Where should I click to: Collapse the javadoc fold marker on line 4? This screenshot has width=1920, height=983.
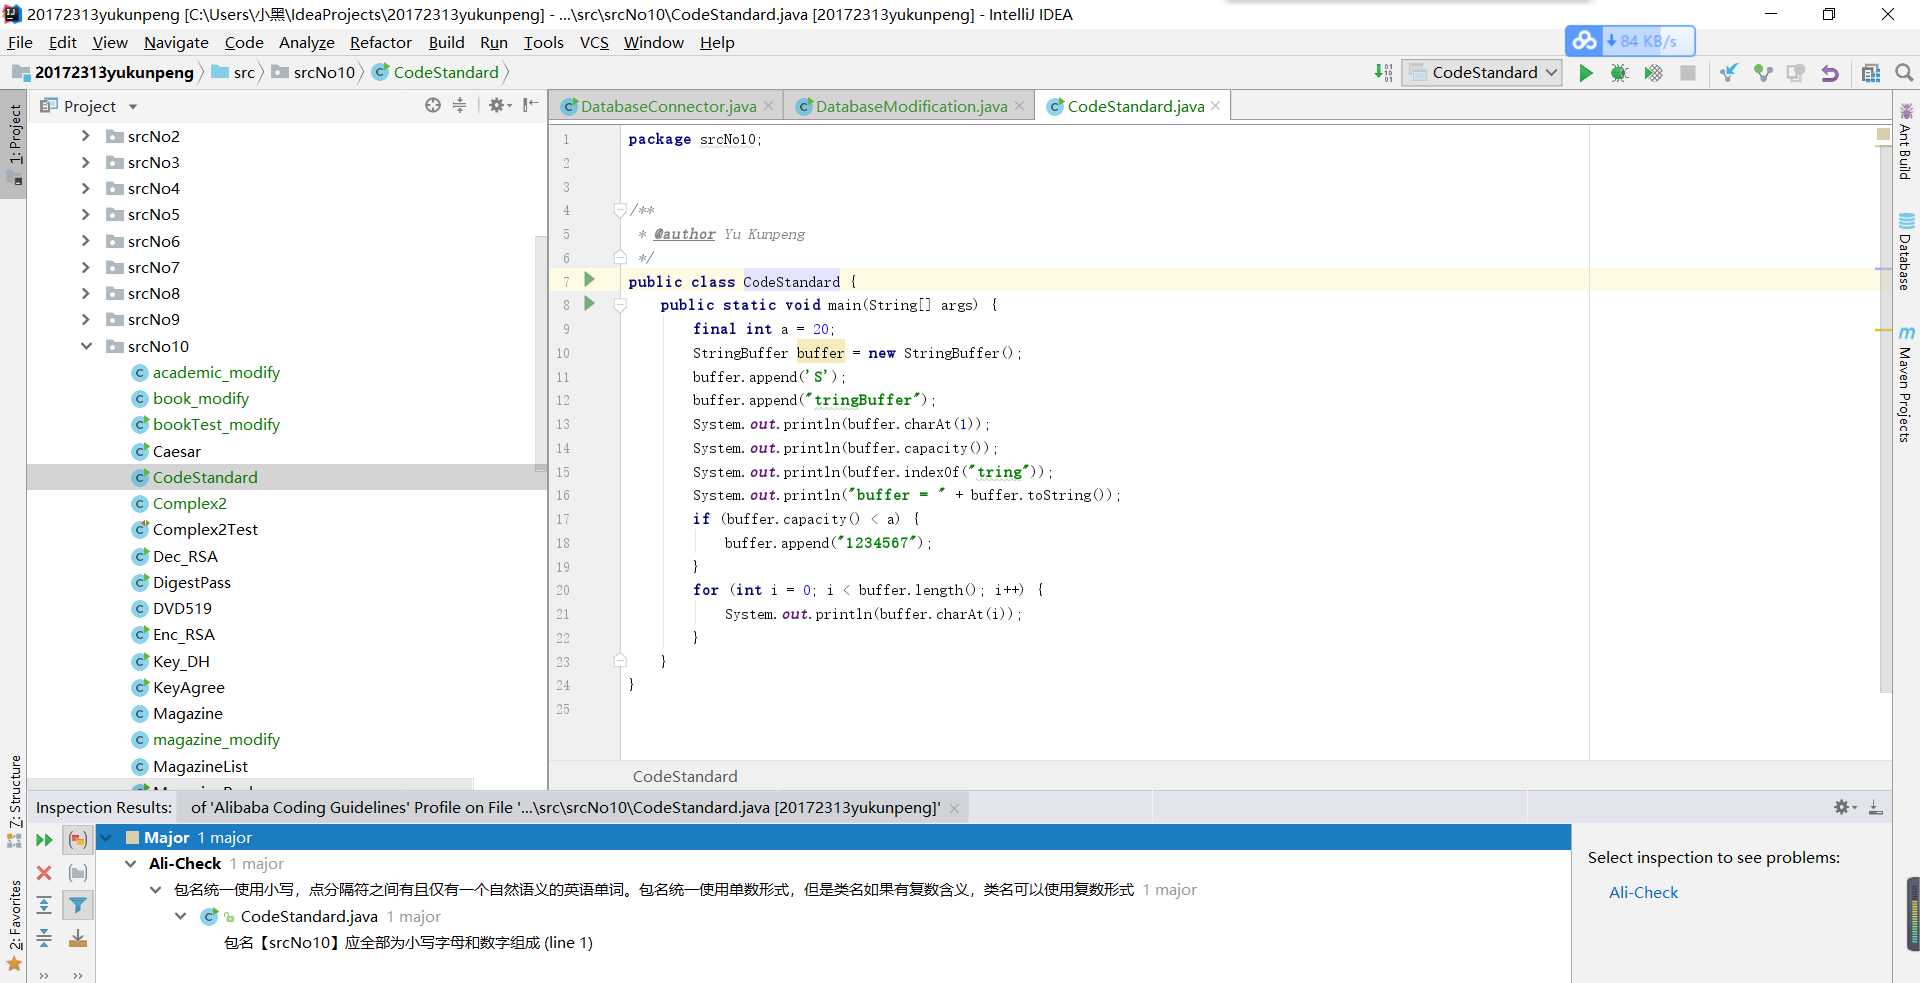620,210
